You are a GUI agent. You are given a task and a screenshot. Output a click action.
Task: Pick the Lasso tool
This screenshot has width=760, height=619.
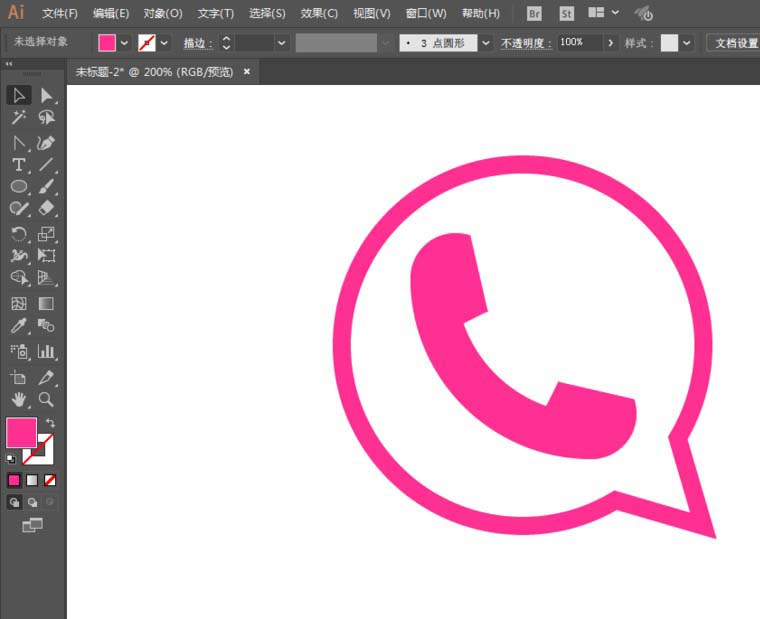[46, 117]
